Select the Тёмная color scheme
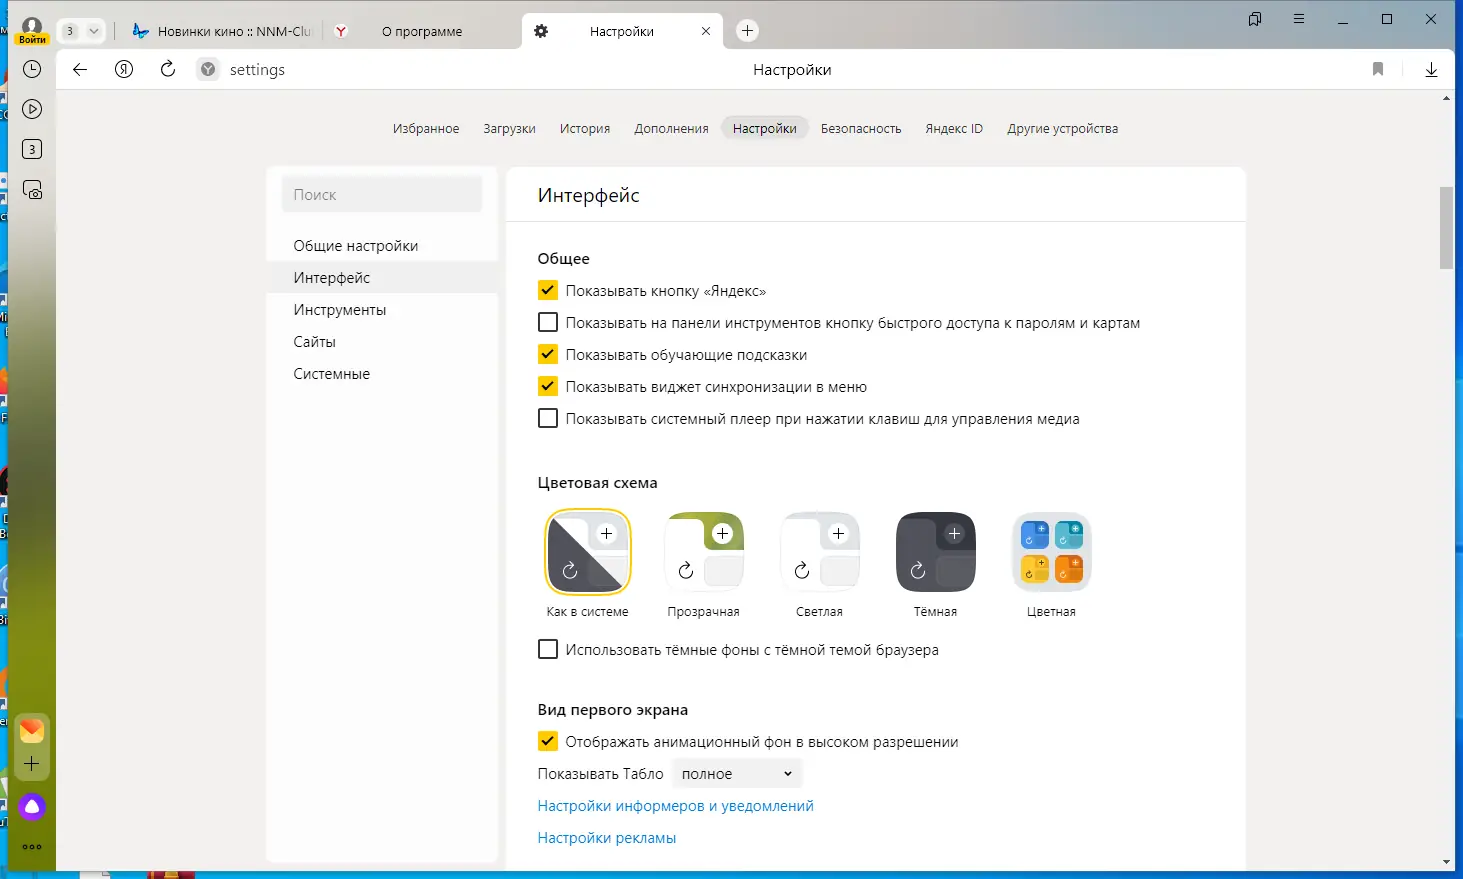The width and height of the screenshot is (1463, 879). point(936,552)
